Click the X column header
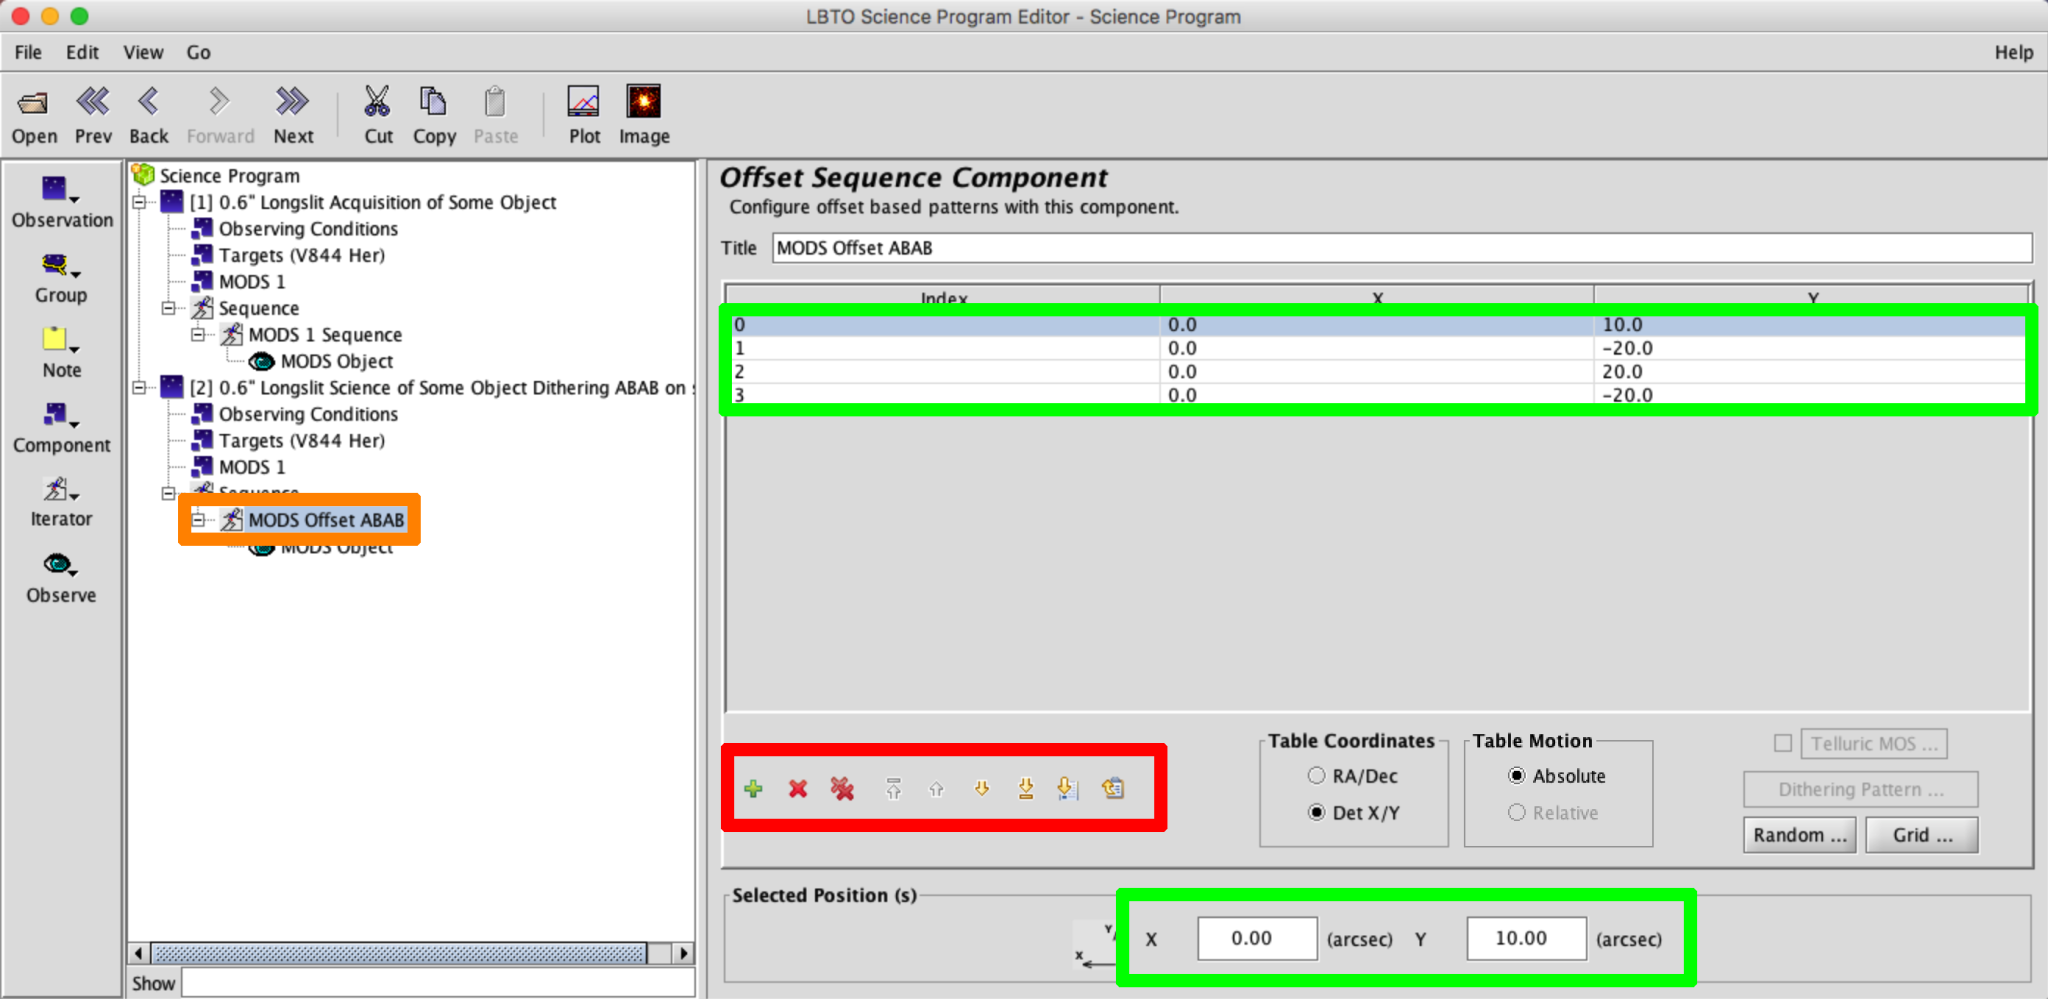This screenshot has width=2048, height=999. (1377, 297)
